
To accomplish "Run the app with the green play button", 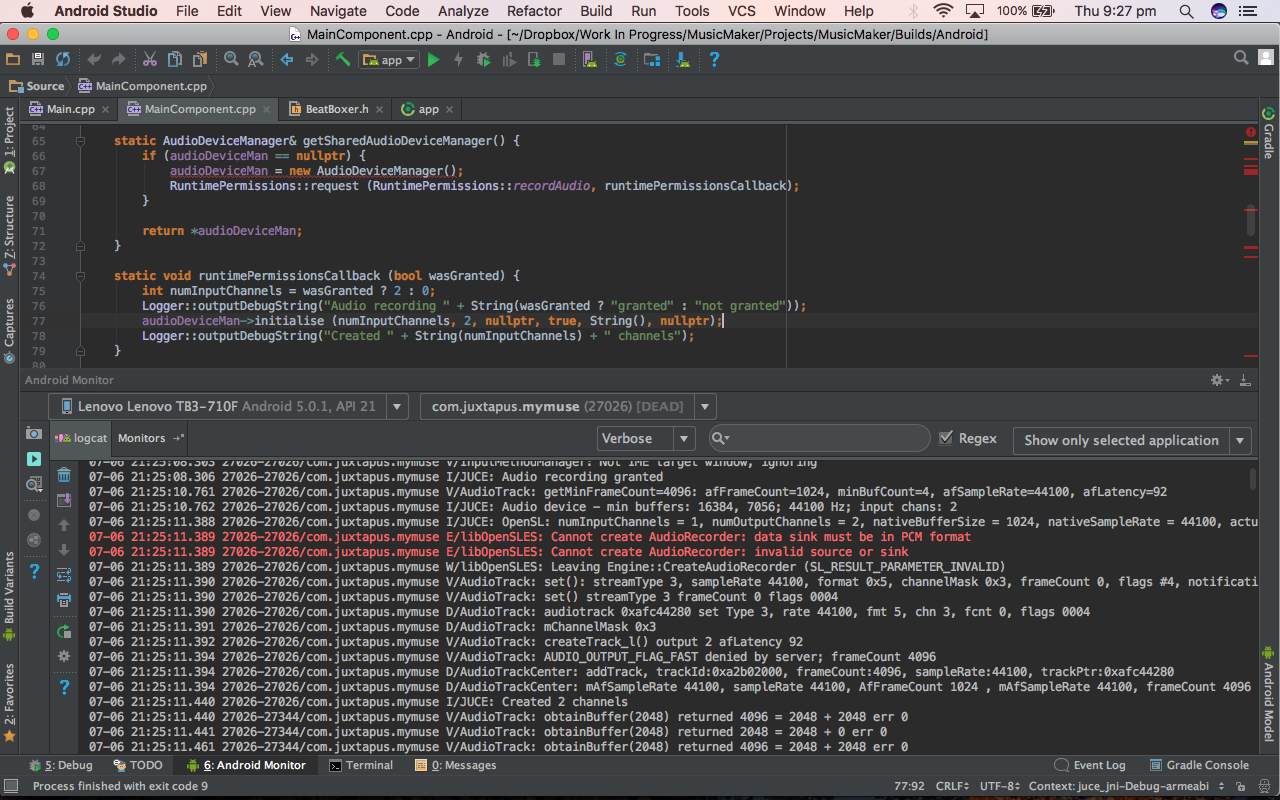I will [x=433, y=60].
